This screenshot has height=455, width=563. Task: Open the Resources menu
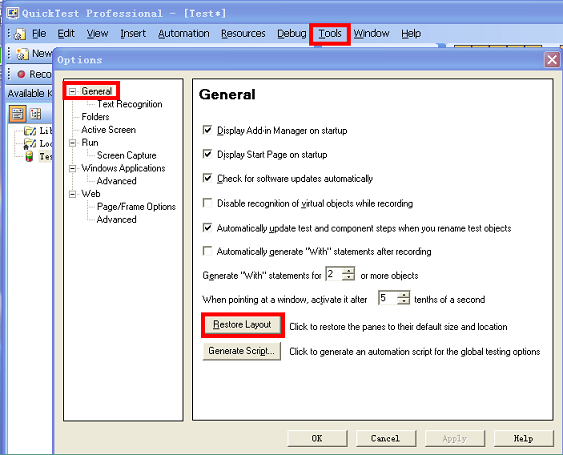click(243, 34)
